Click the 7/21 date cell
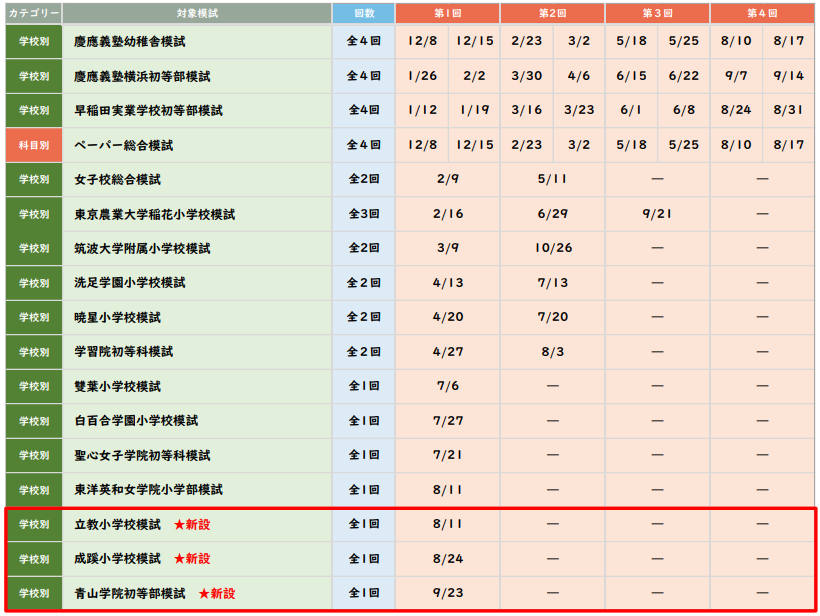Viewport: 820px width, 616px height. [x=448, y=455]
